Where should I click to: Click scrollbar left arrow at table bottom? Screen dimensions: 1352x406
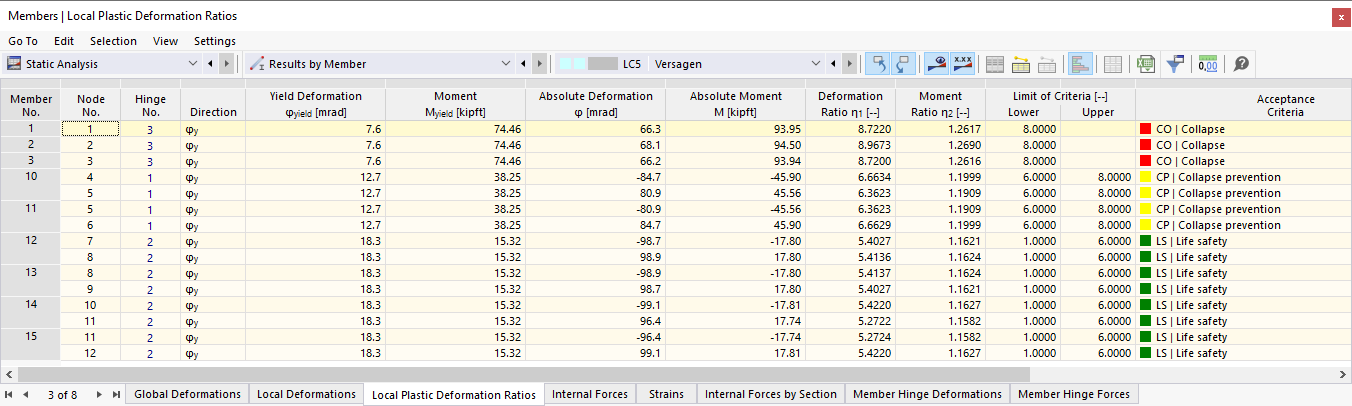[x=7, y=374]
